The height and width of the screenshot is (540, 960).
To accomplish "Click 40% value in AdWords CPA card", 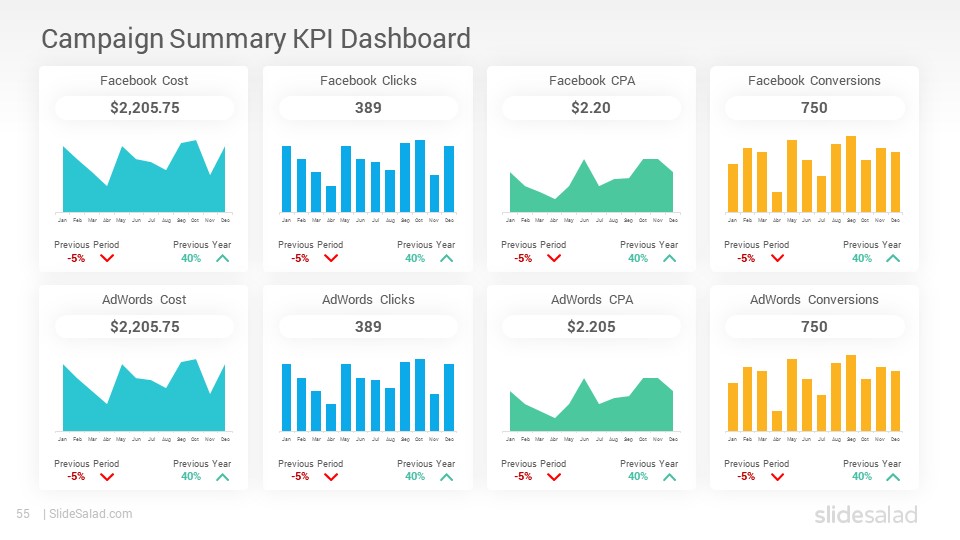I will tap(637, 476).
